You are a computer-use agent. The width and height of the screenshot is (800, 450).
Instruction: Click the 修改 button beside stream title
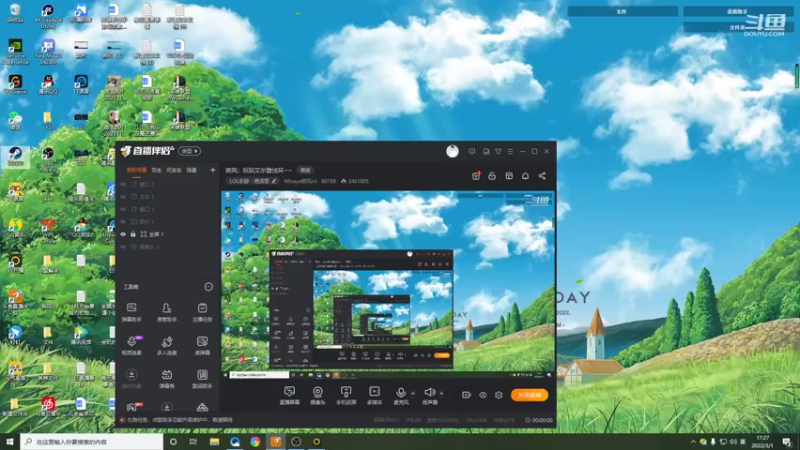[x=305, y=170]
